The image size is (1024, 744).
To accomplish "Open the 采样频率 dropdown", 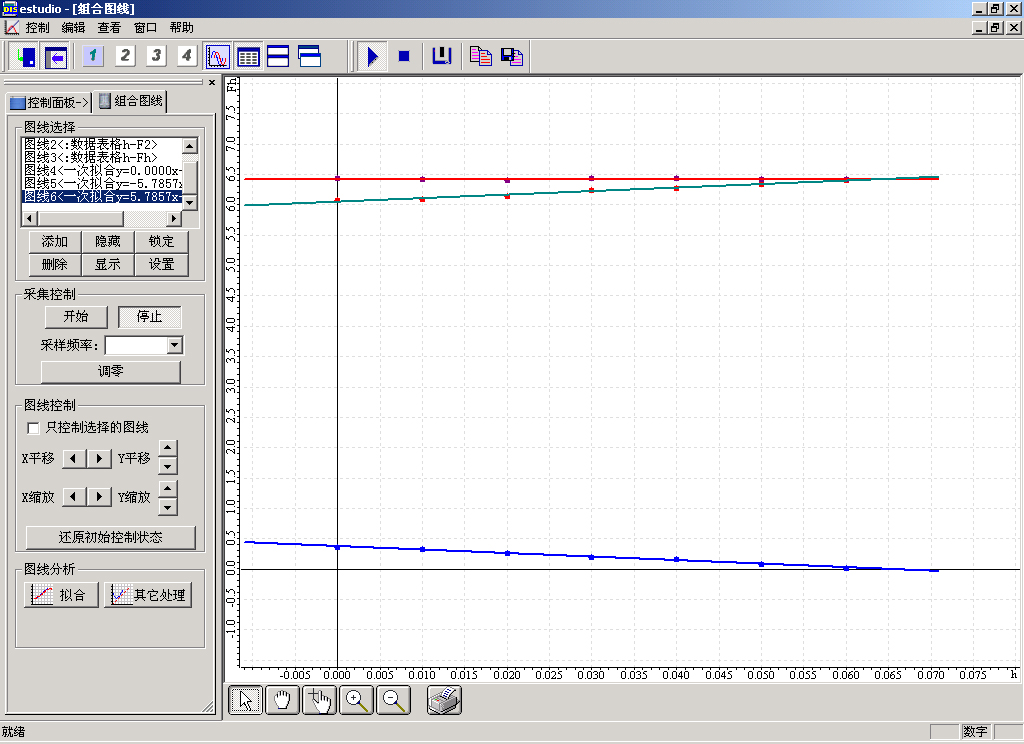I will [175, 345].
